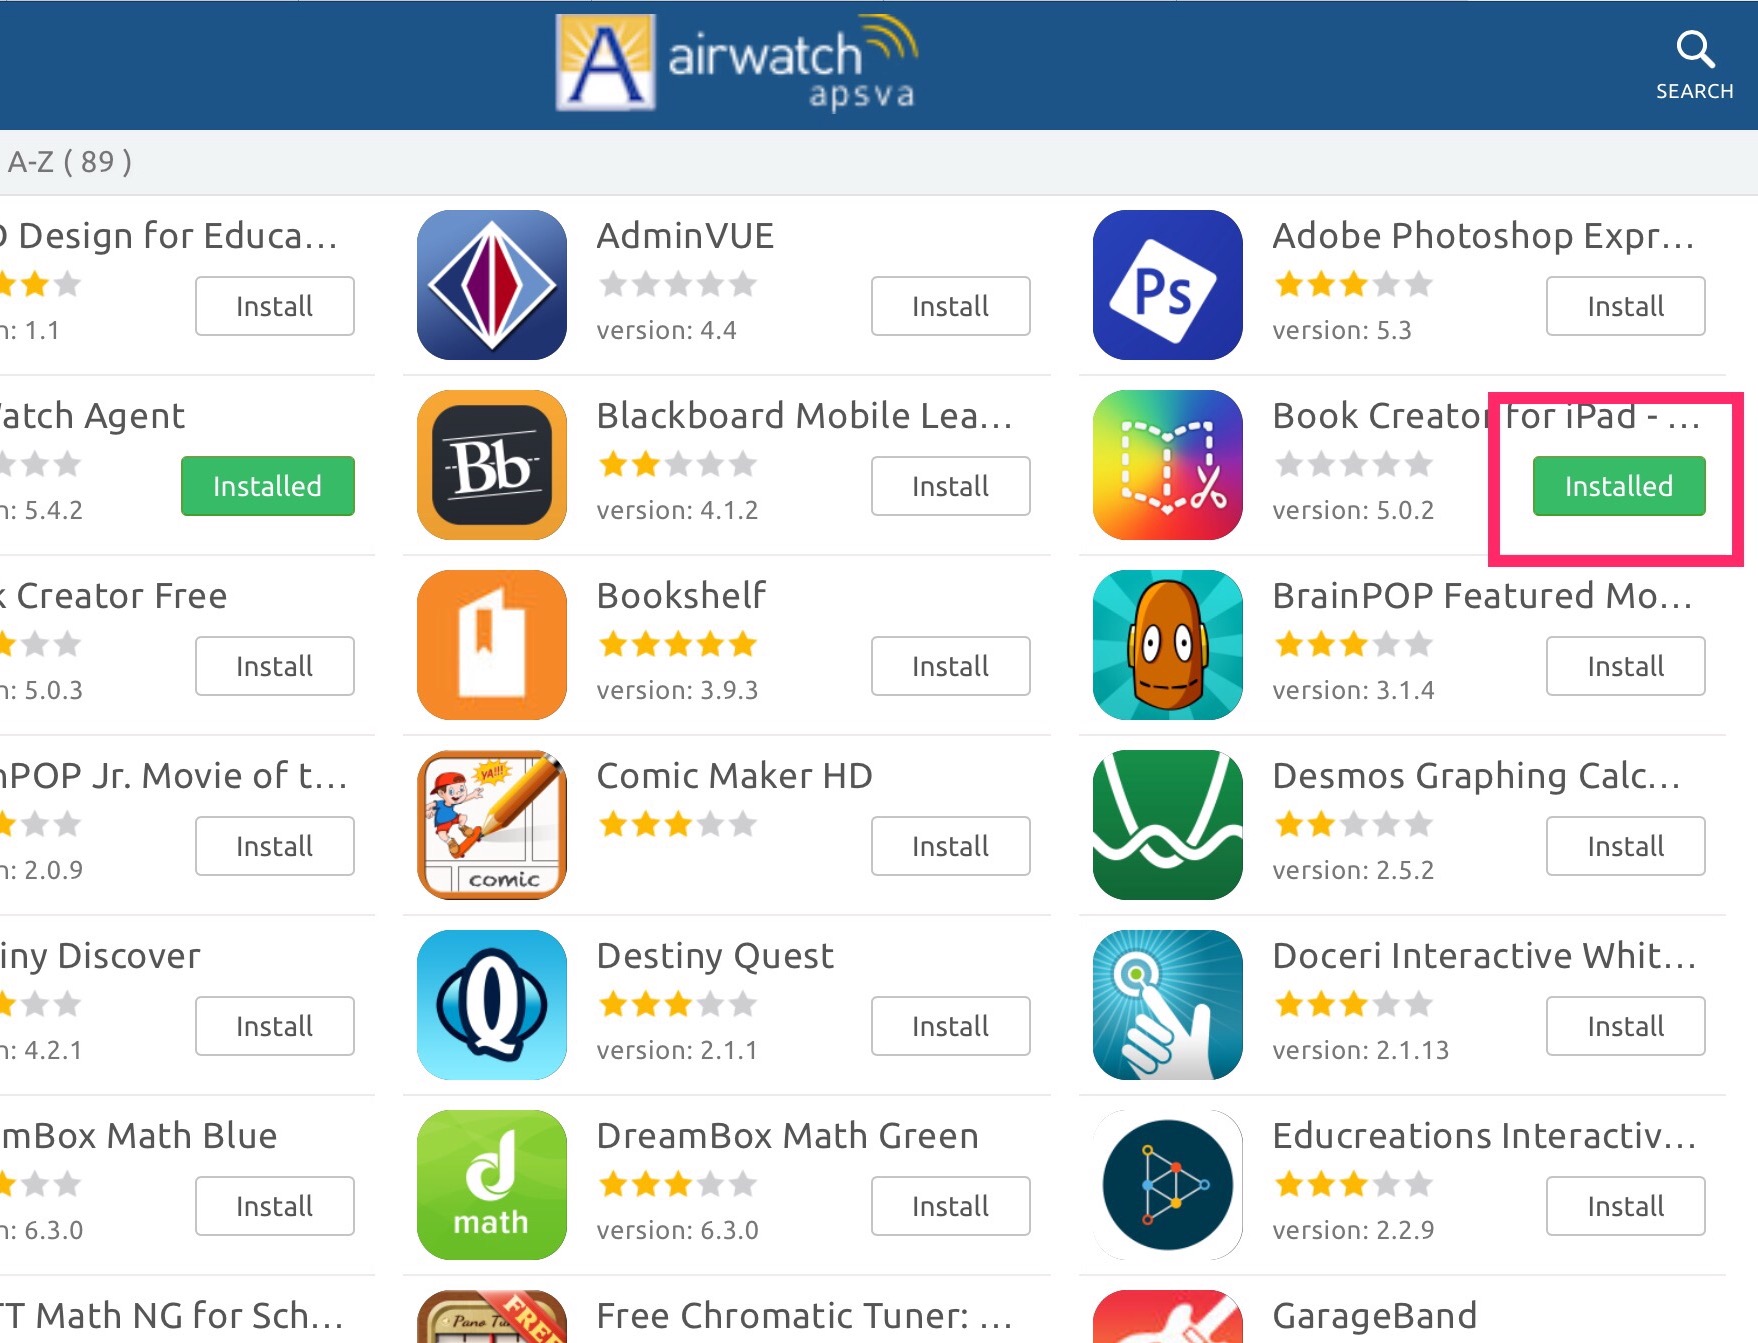The image size is (1758, 1343).
Task: Tap the AdminVUE app icon
Action: pyautogui.click(x=491, y=285)
